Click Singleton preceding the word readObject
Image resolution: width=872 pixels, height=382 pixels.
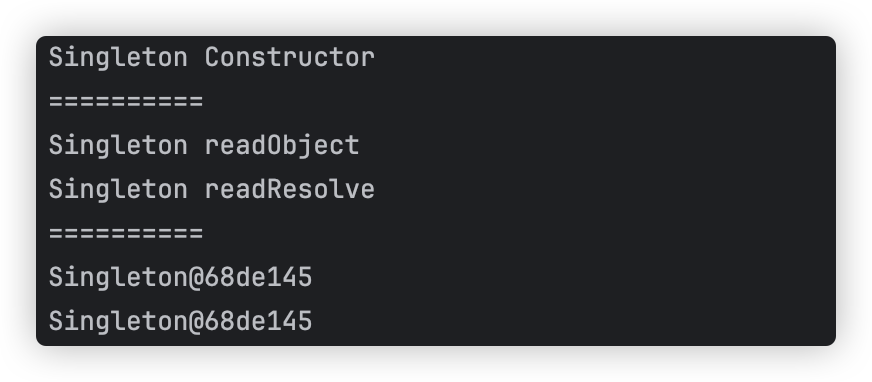118,147
